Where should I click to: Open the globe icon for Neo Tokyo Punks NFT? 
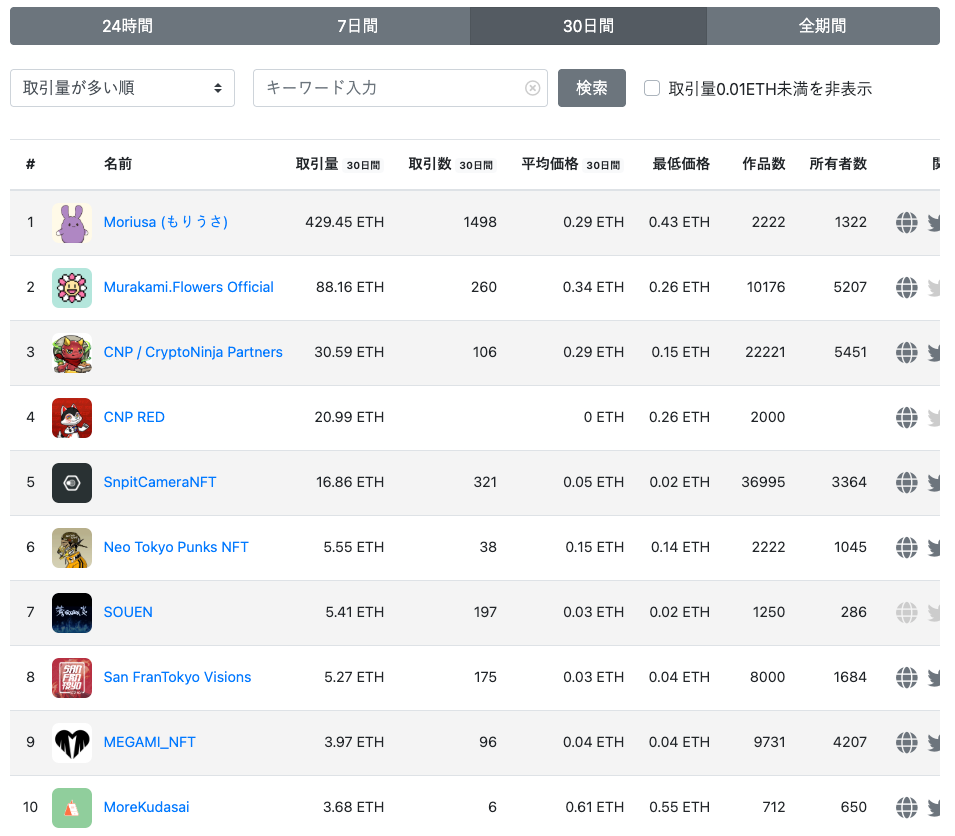[x=906, y=547]
